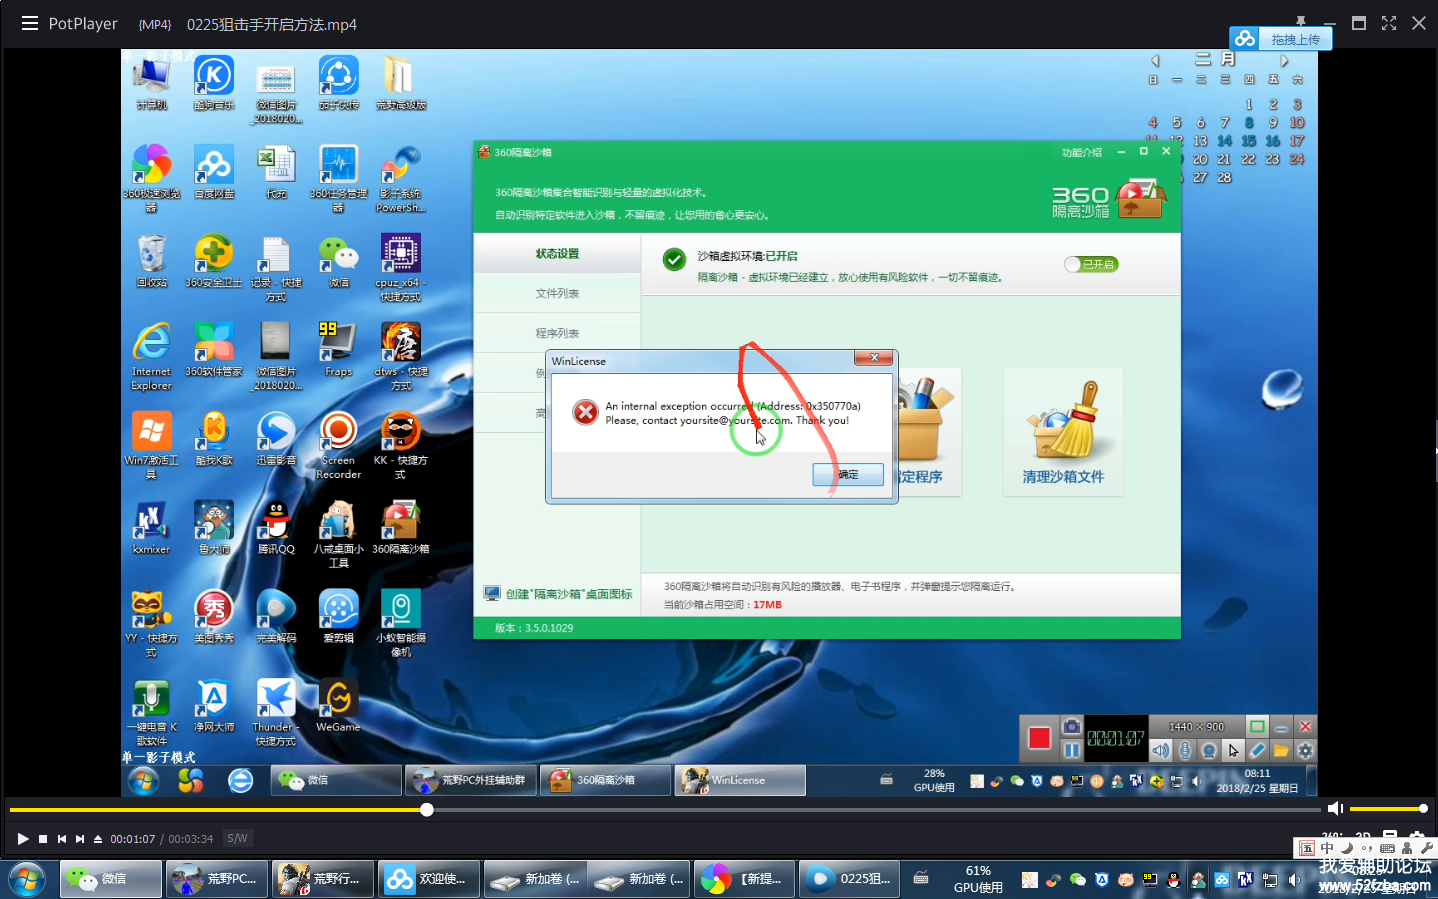
Task: Click the 360安全卫士 desktop icon
Action: pyautogui.click(x=214, y=261)
